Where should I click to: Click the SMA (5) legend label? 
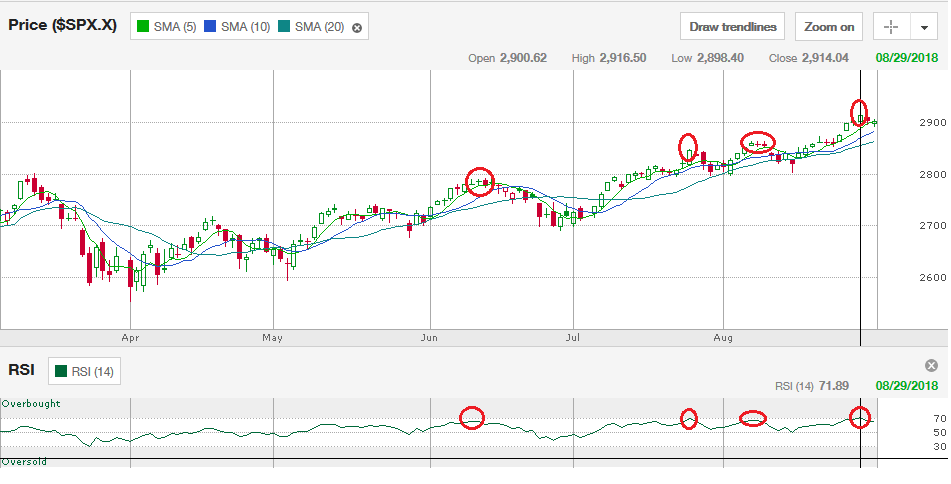click(x=175, y=27)
